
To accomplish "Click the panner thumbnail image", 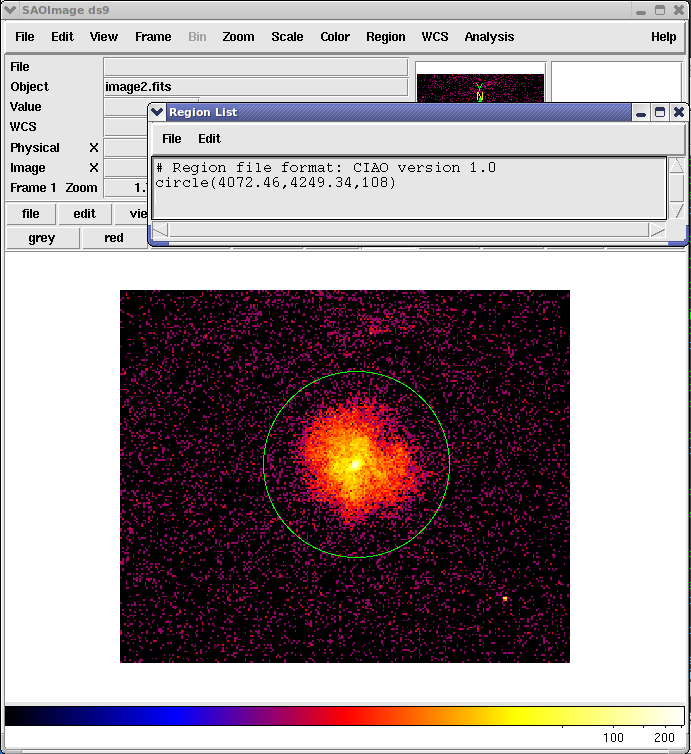I will (480, 88).
